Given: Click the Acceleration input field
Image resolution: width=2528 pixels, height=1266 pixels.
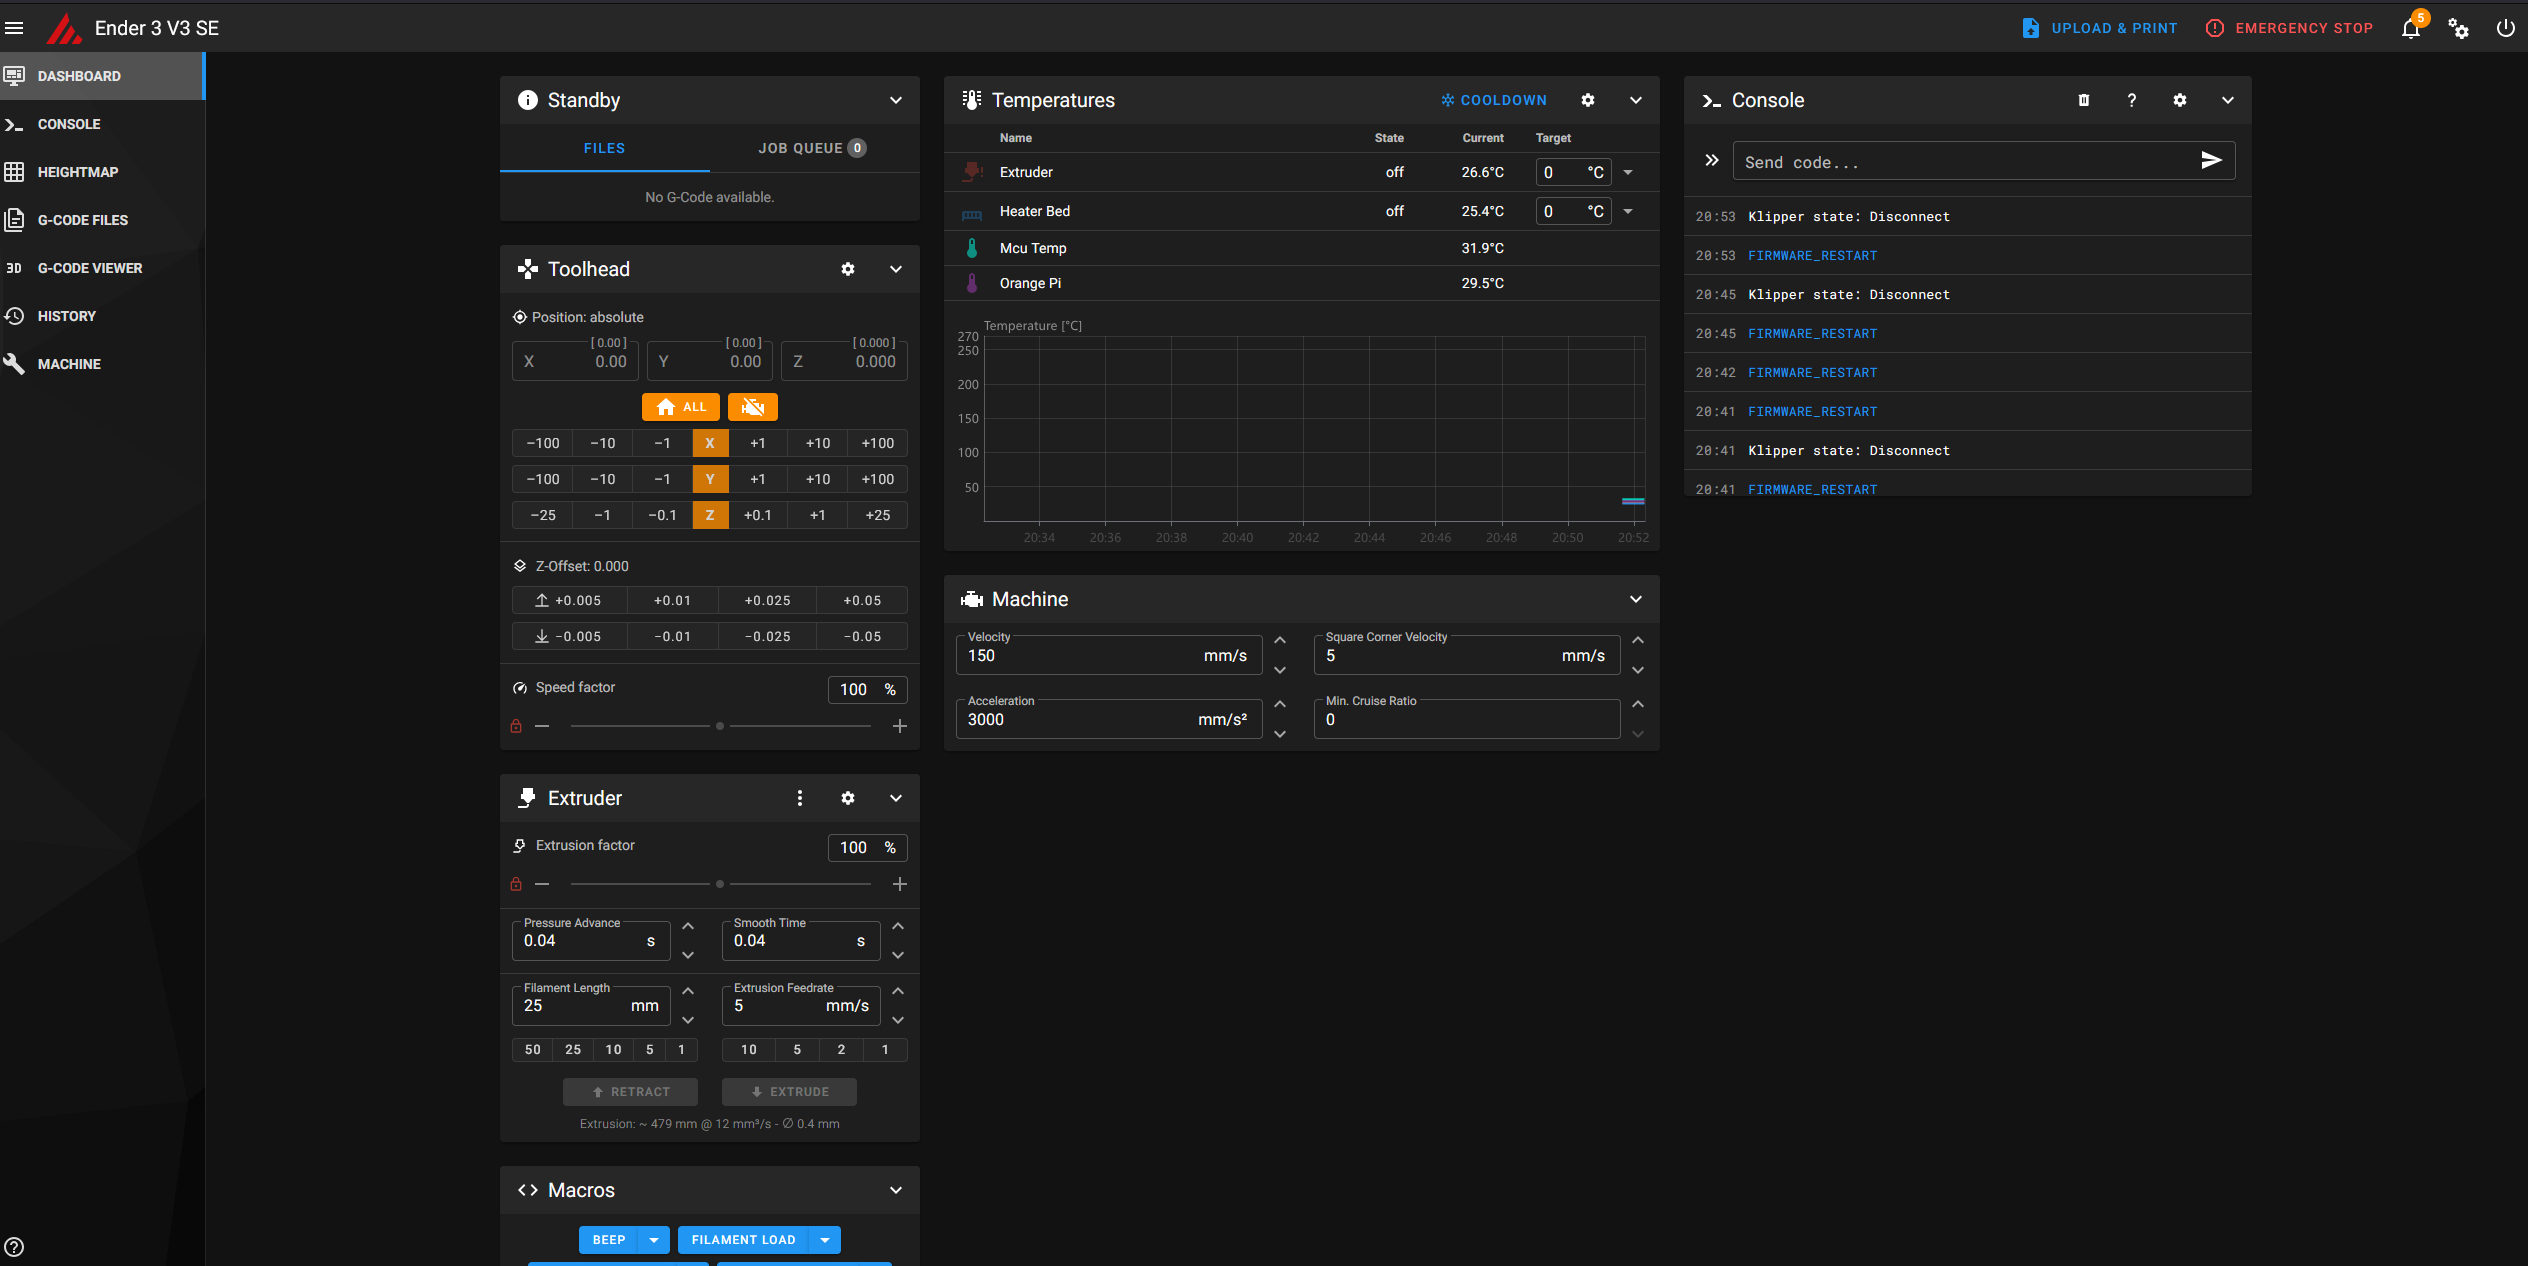Looking at the screenshot, I should [1109, 719].
